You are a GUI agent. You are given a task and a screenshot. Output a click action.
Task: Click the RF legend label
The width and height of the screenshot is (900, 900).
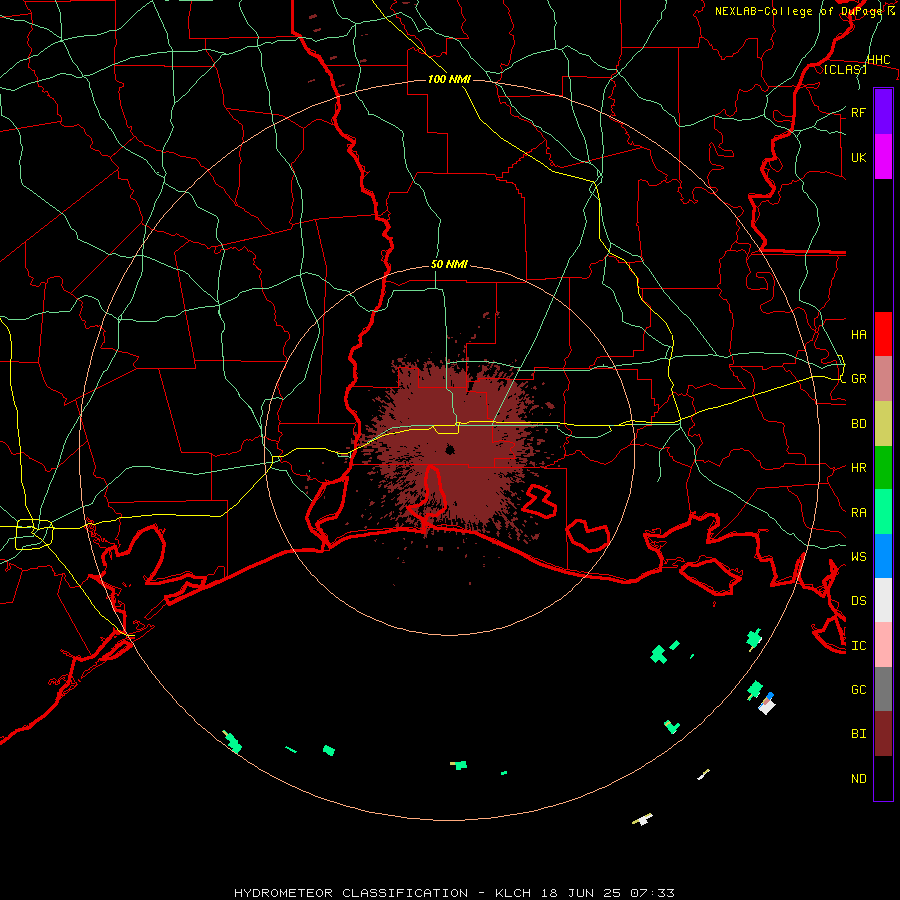click(x=858, y=112)
